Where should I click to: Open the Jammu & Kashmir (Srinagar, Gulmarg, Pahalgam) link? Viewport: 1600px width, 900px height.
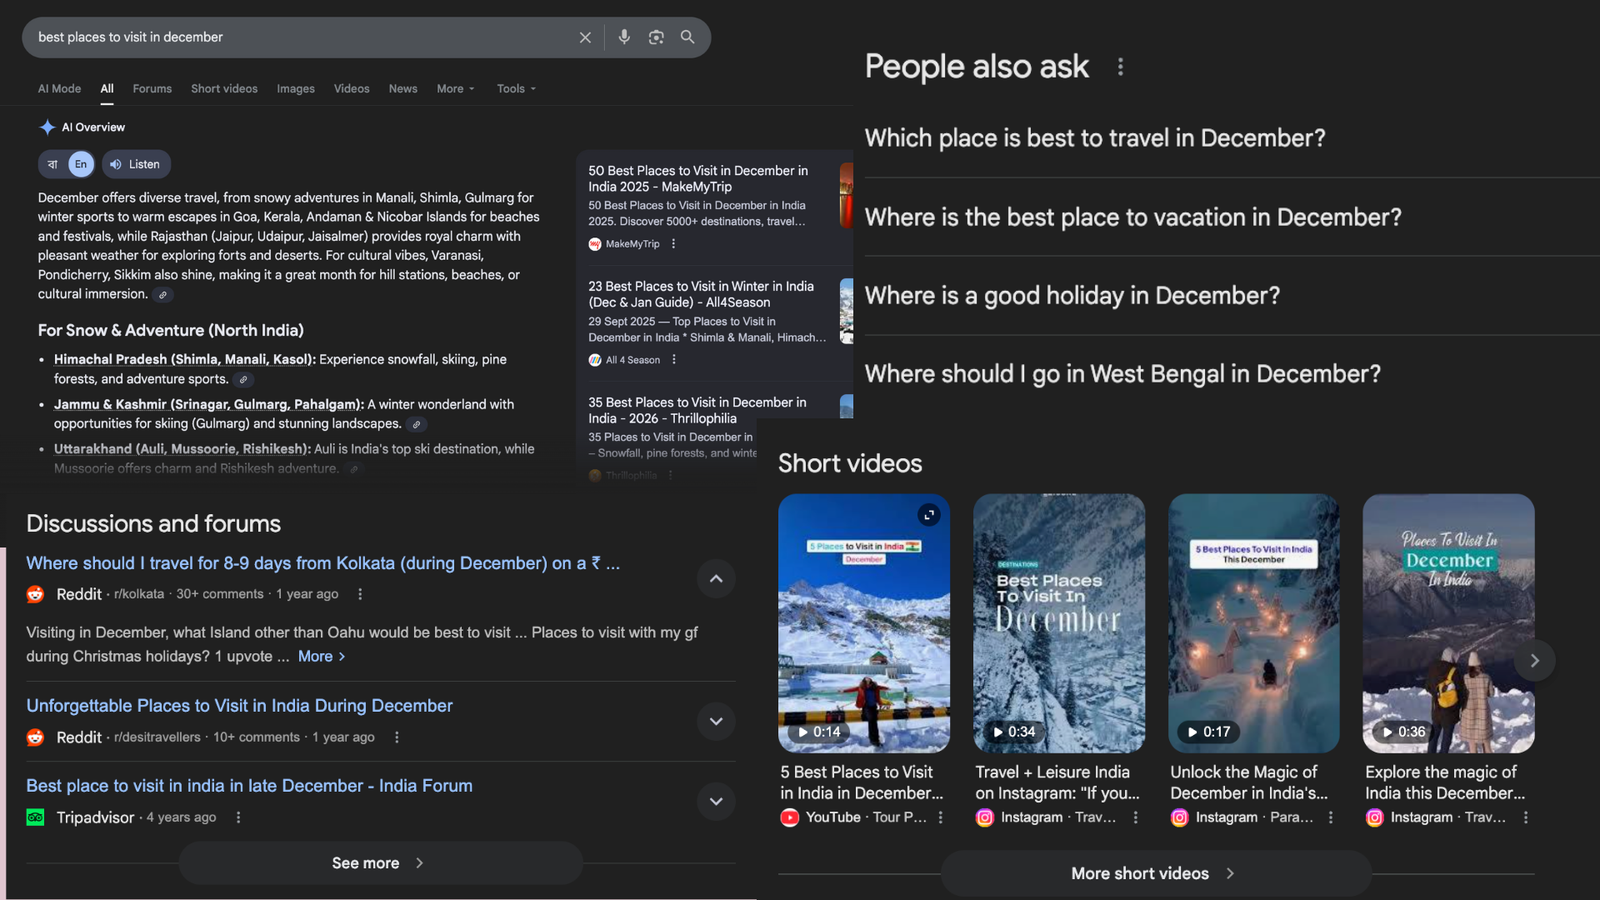209,405
